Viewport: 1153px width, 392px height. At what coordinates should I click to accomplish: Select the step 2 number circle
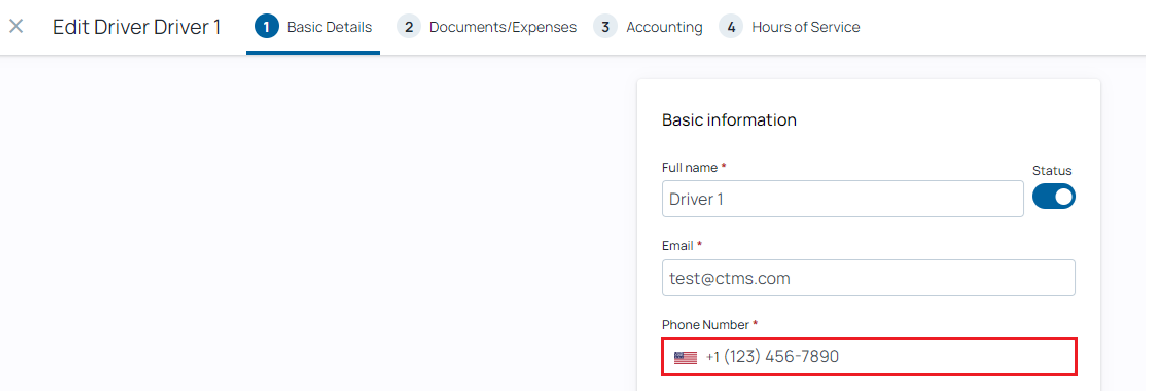click(409, 27)
